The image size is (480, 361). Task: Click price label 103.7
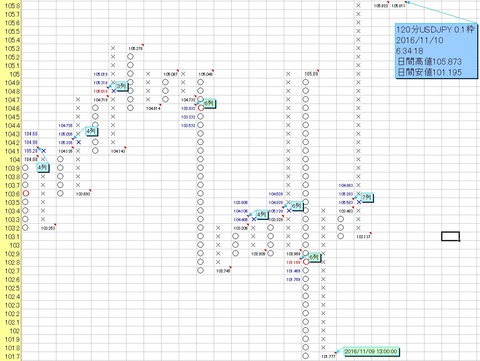[12, 185]
